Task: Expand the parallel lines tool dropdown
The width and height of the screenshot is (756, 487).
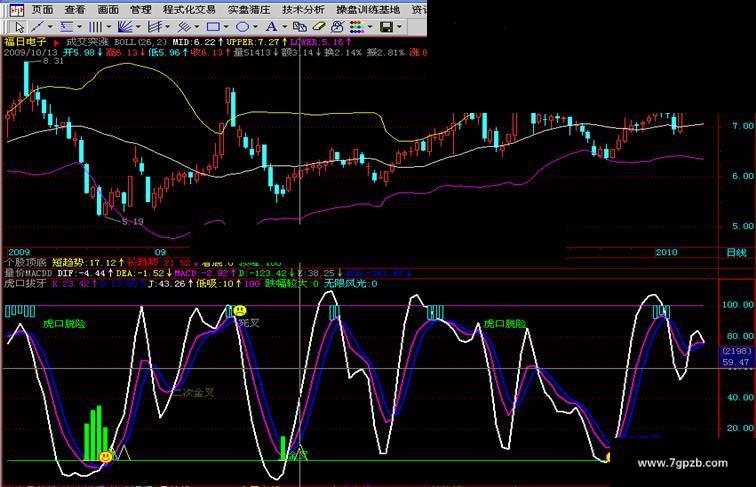Action: click(x=197, y=27)
